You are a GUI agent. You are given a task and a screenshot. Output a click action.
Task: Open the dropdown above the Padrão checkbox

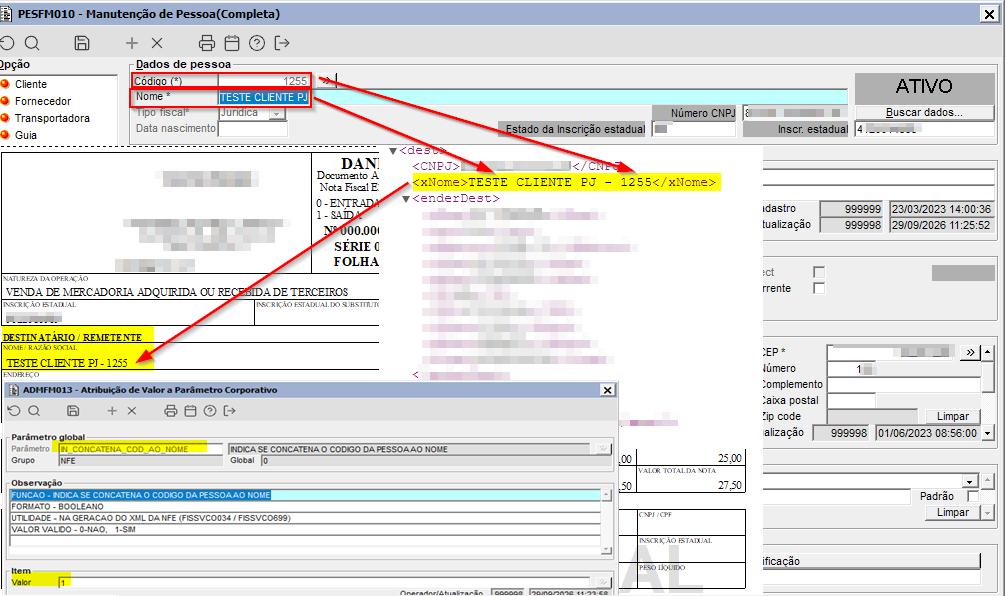tap(969, 481)
